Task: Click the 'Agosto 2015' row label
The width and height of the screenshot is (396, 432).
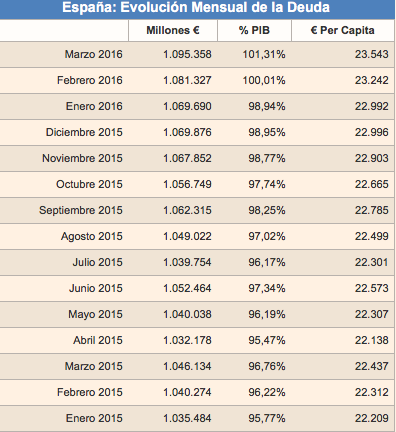Action: tap(92, 236)
